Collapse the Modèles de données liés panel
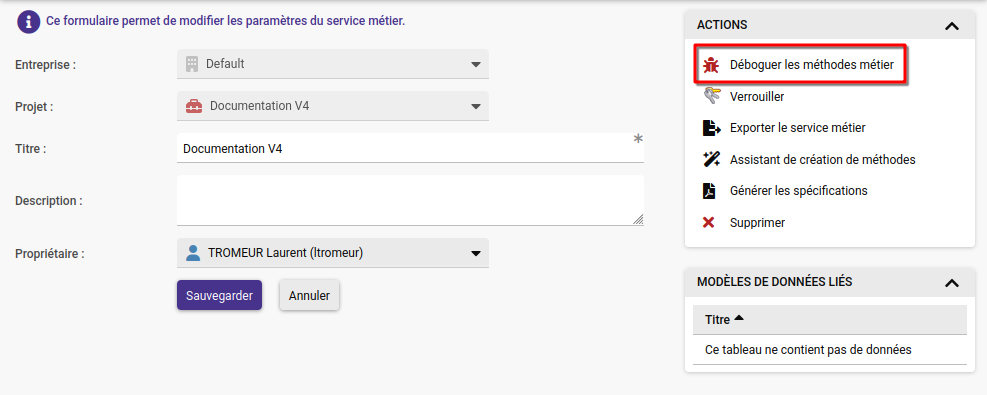 [x=952, y=283]
